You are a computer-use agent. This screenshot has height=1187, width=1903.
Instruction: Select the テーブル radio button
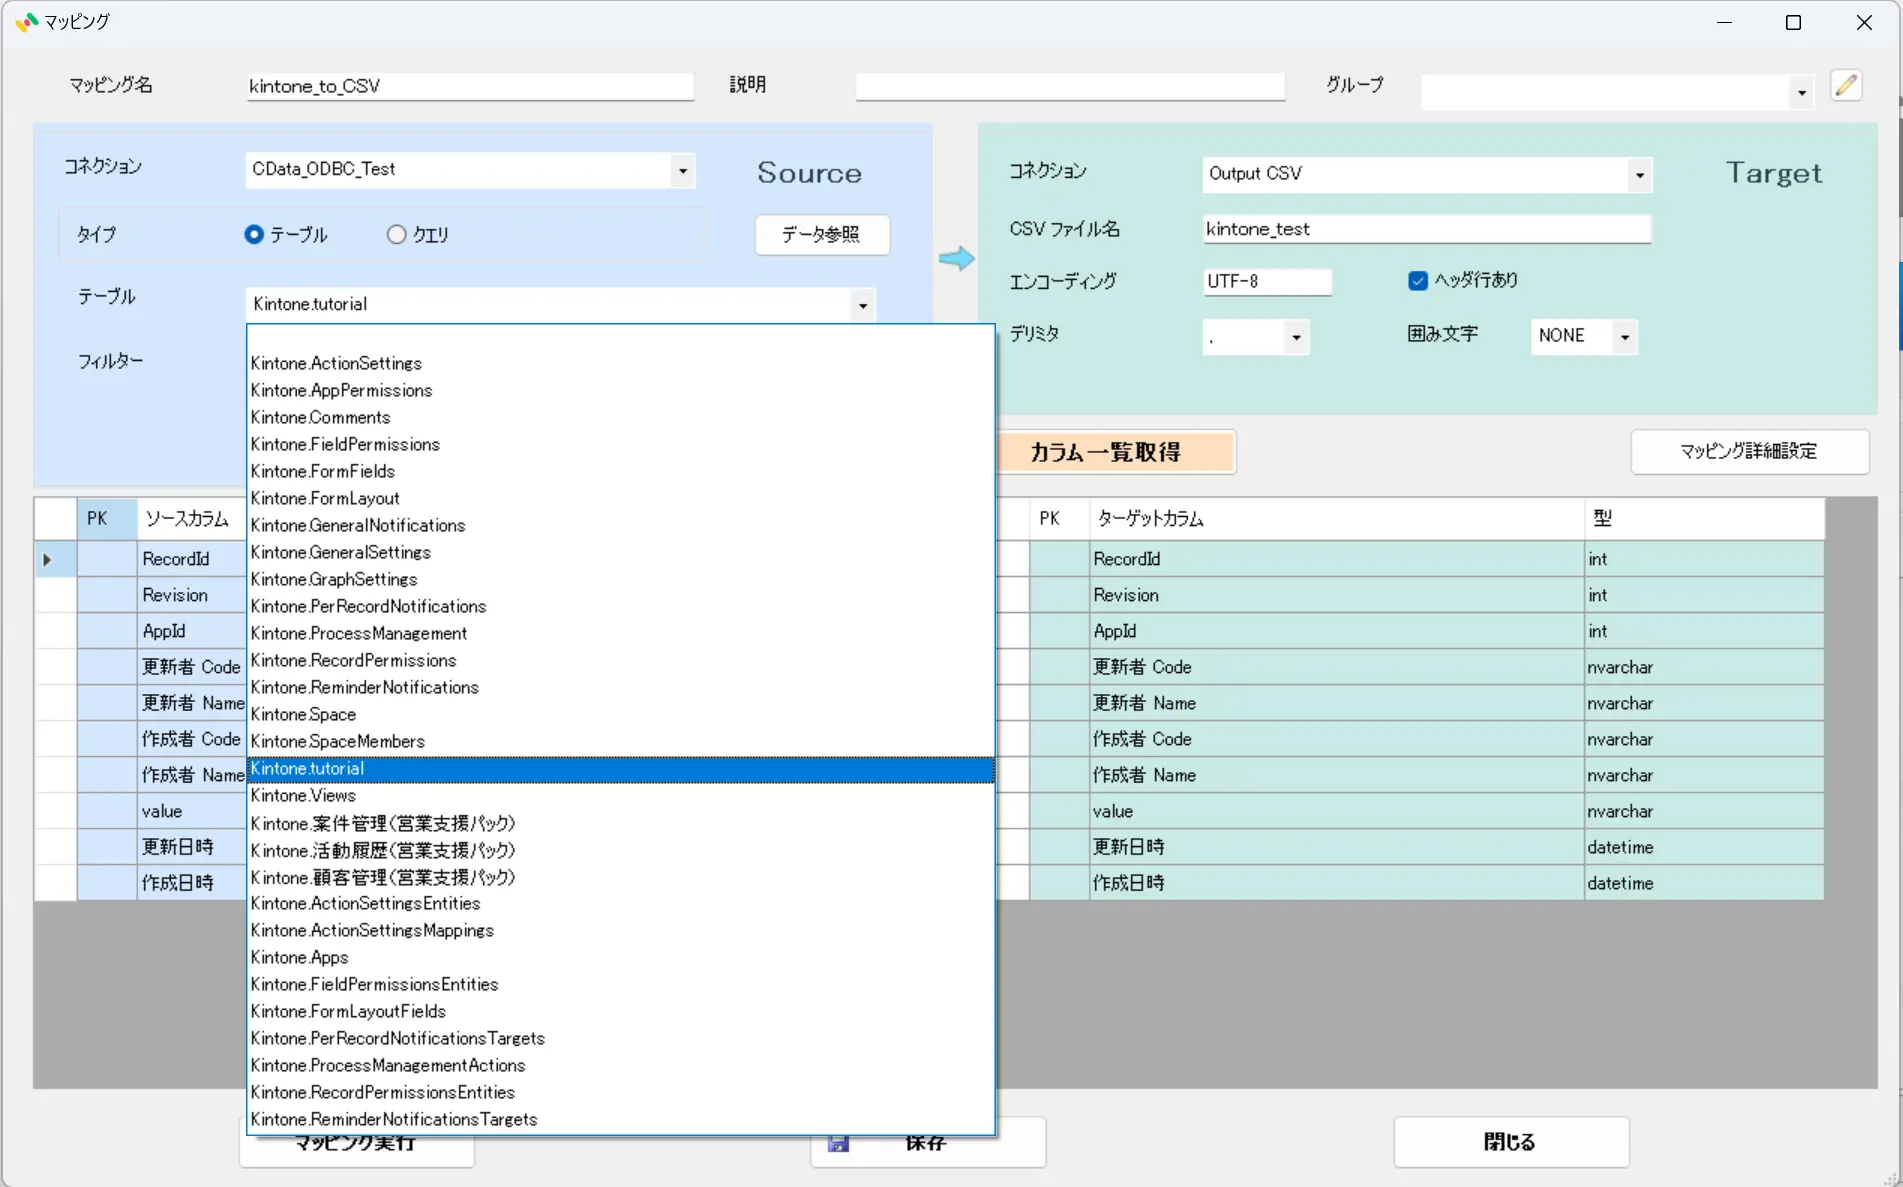pyautogui.click(x=253, y=234)
